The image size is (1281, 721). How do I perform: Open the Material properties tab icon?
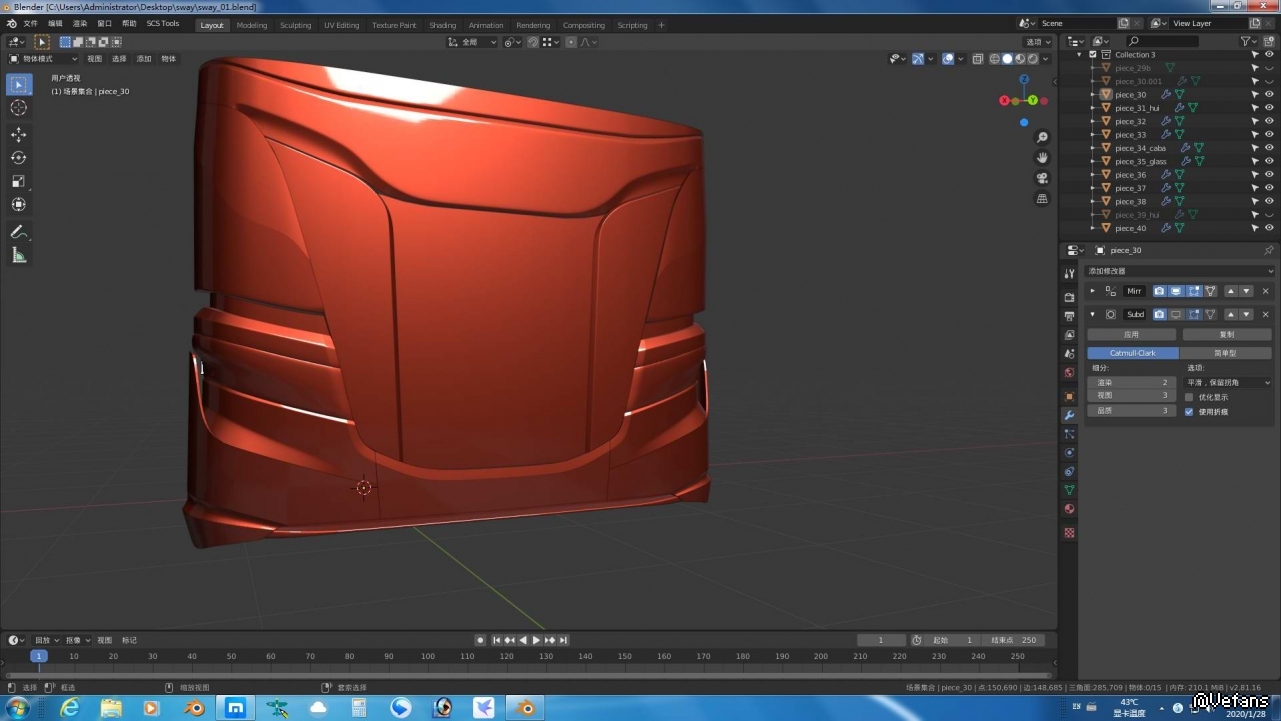click(1069, 510)
